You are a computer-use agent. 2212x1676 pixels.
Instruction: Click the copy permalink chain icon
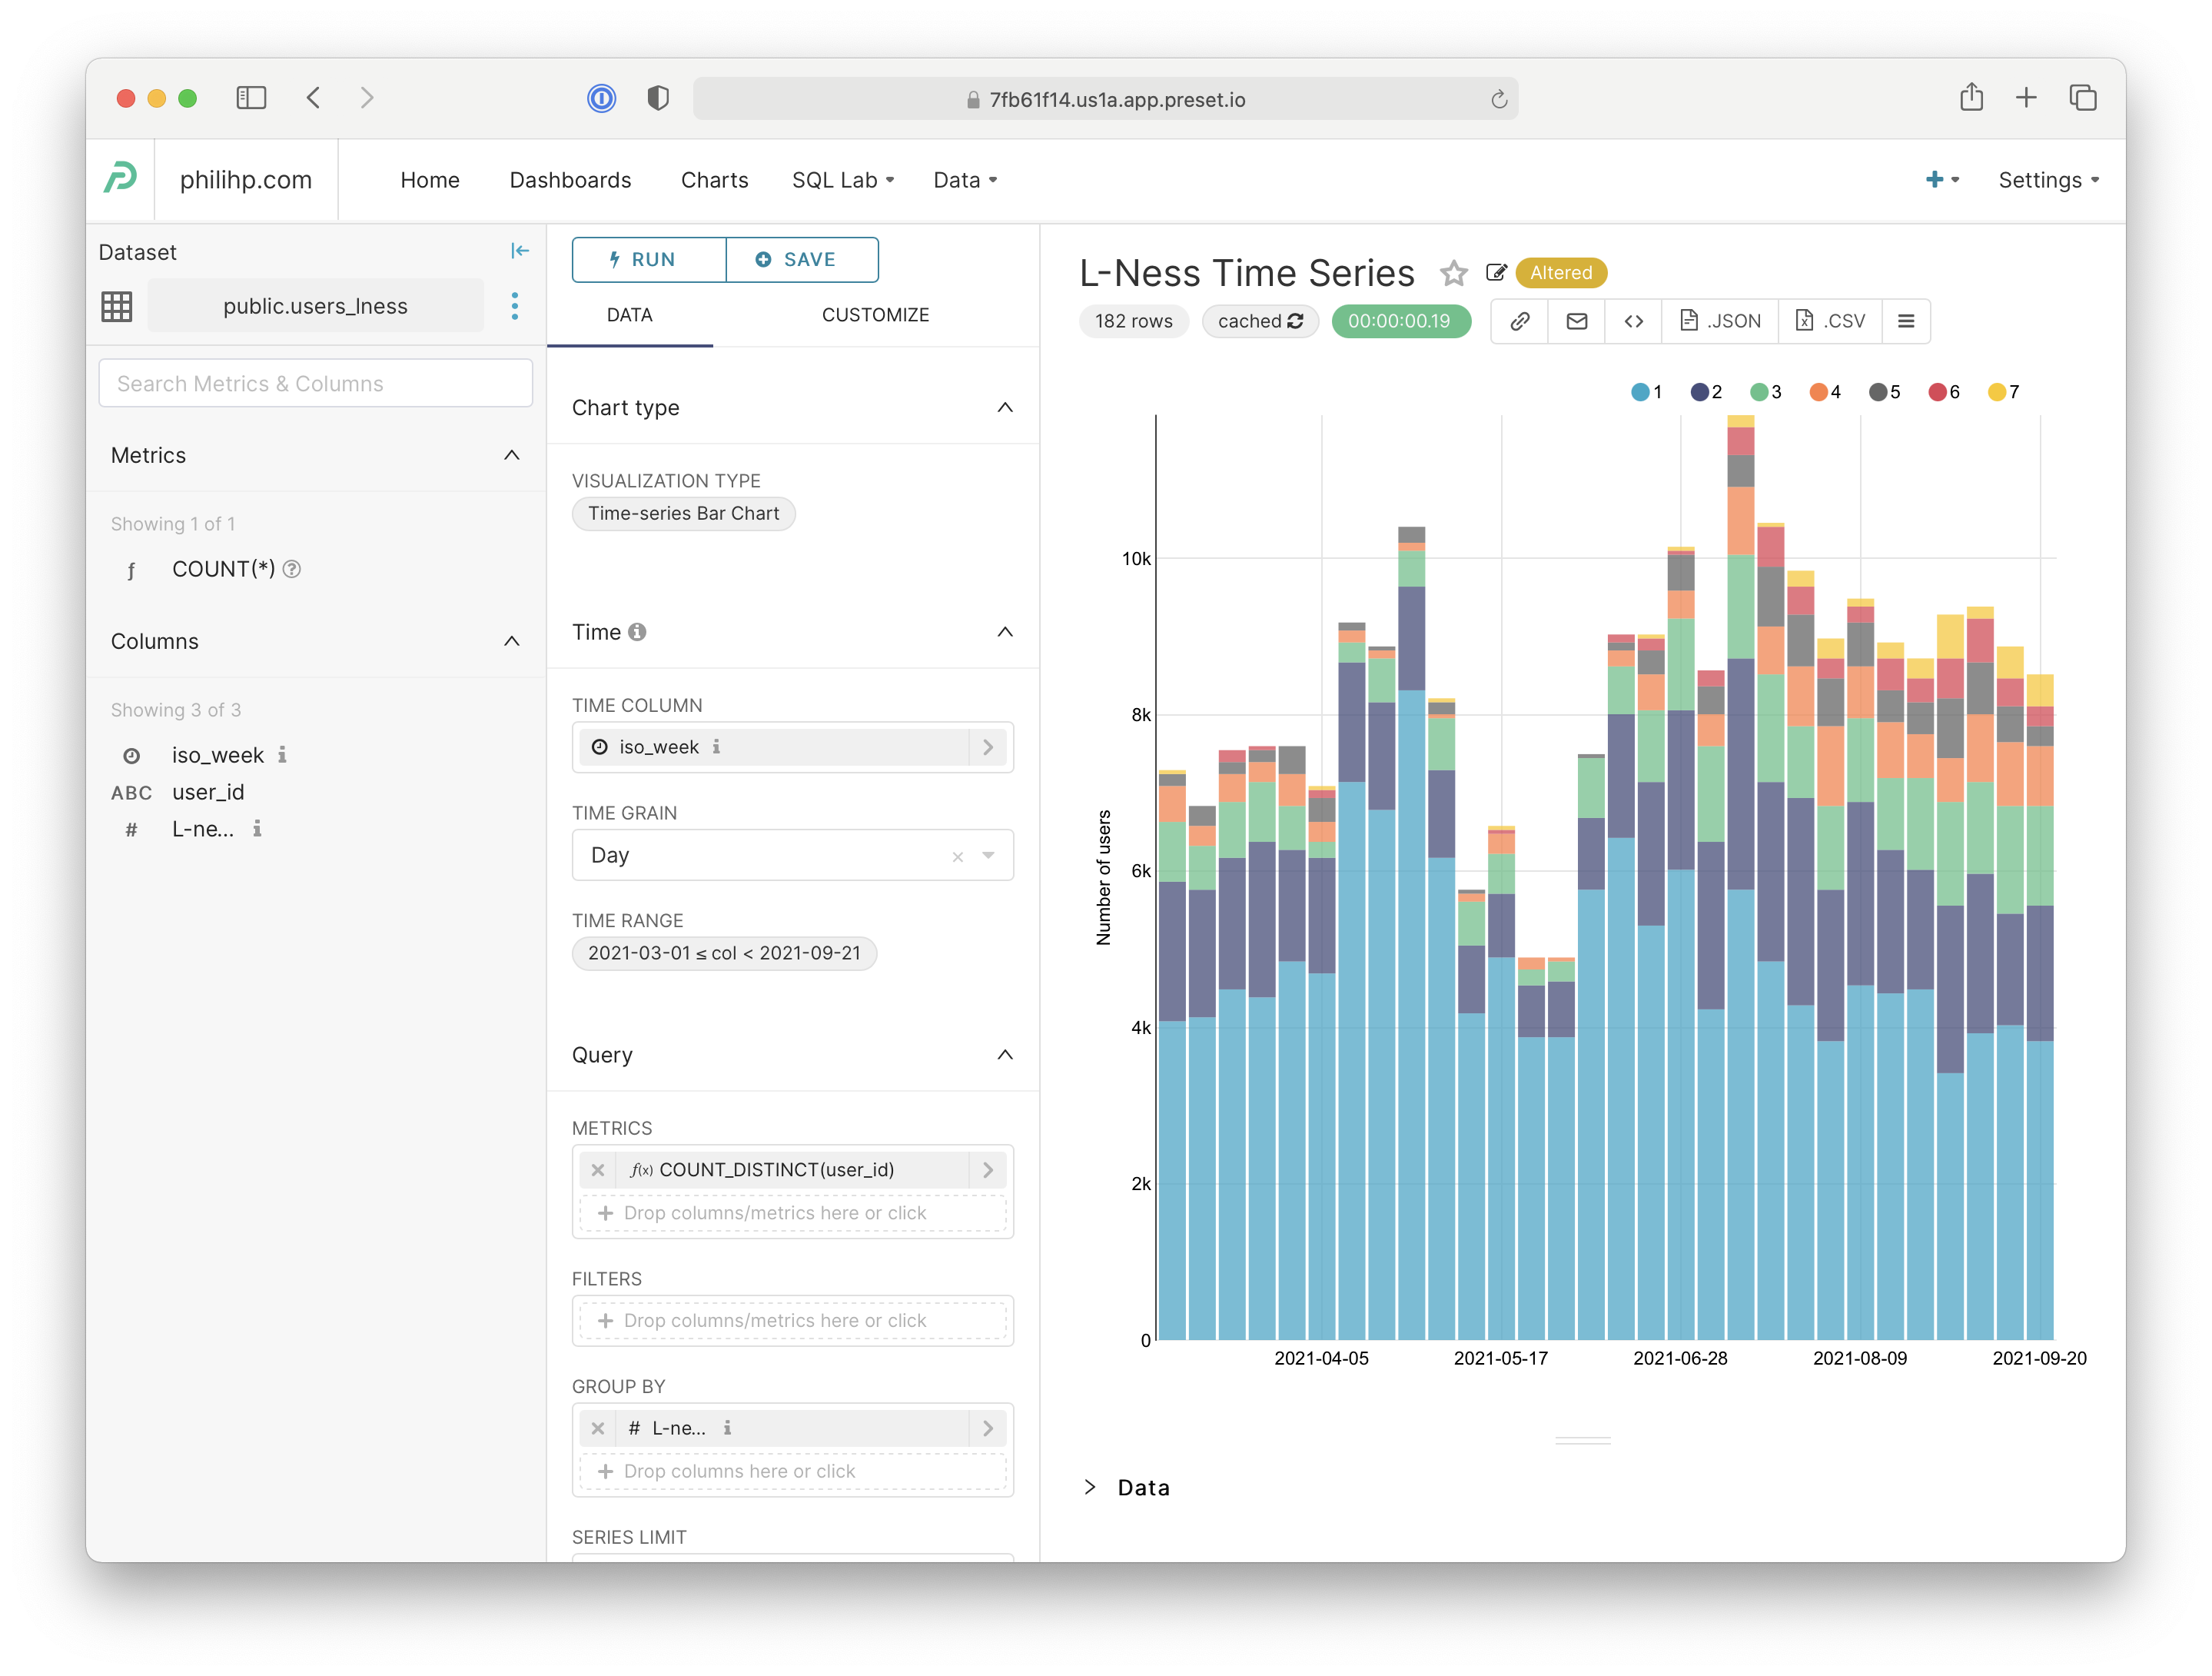pos(1519,321)
